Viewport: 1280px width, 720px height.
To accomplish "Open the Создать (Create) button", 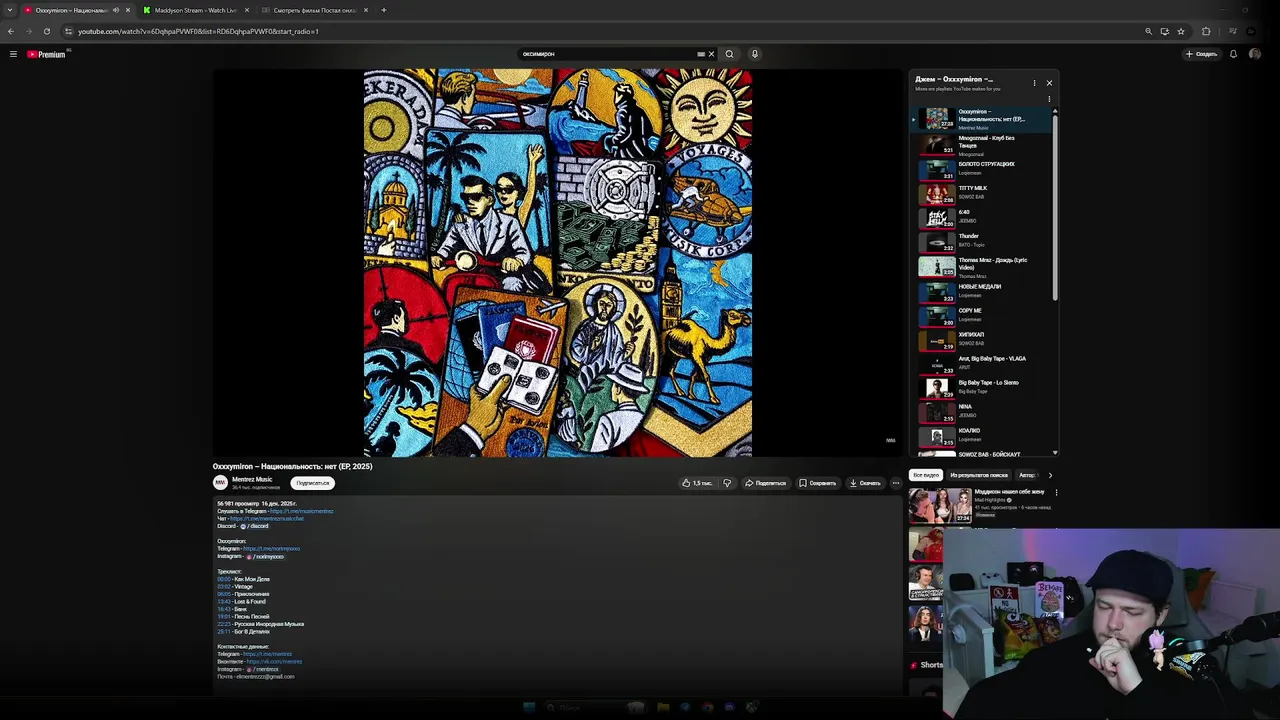I will 1201,54.
